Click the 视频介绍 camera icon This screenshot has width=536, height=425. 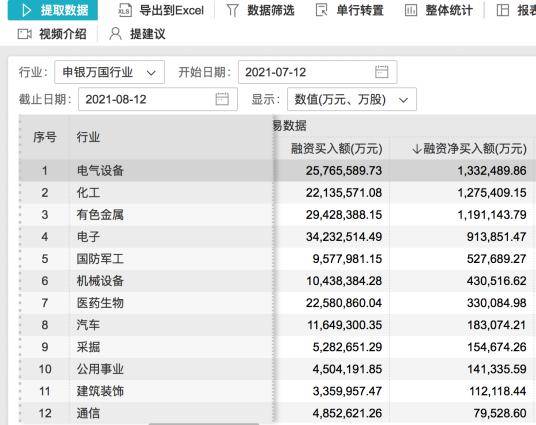point(25,34)
